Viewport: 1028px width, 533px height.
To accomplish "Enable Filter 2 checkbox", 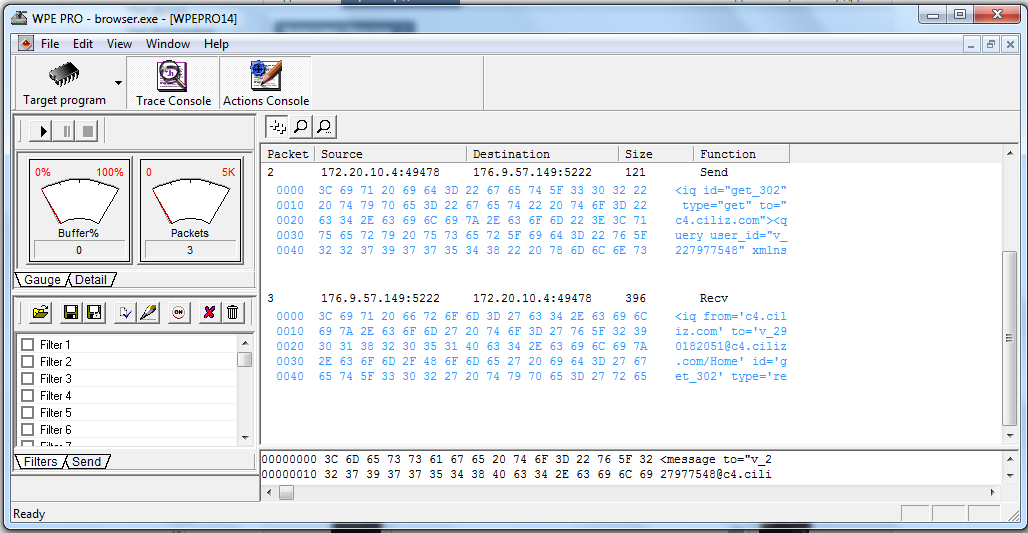I will pos(28,362).
